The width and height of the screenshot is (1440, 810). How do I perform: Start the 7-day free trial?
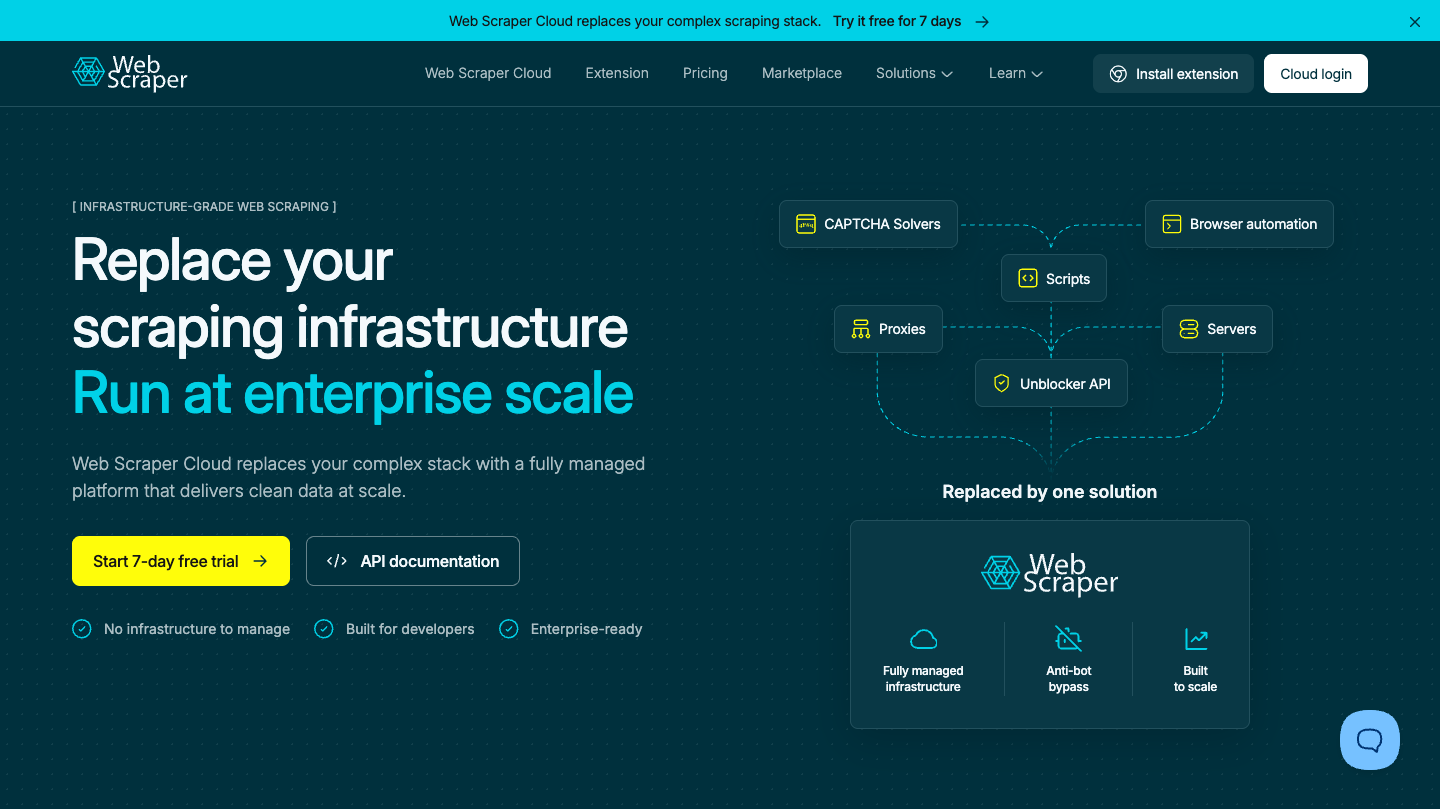181,561
